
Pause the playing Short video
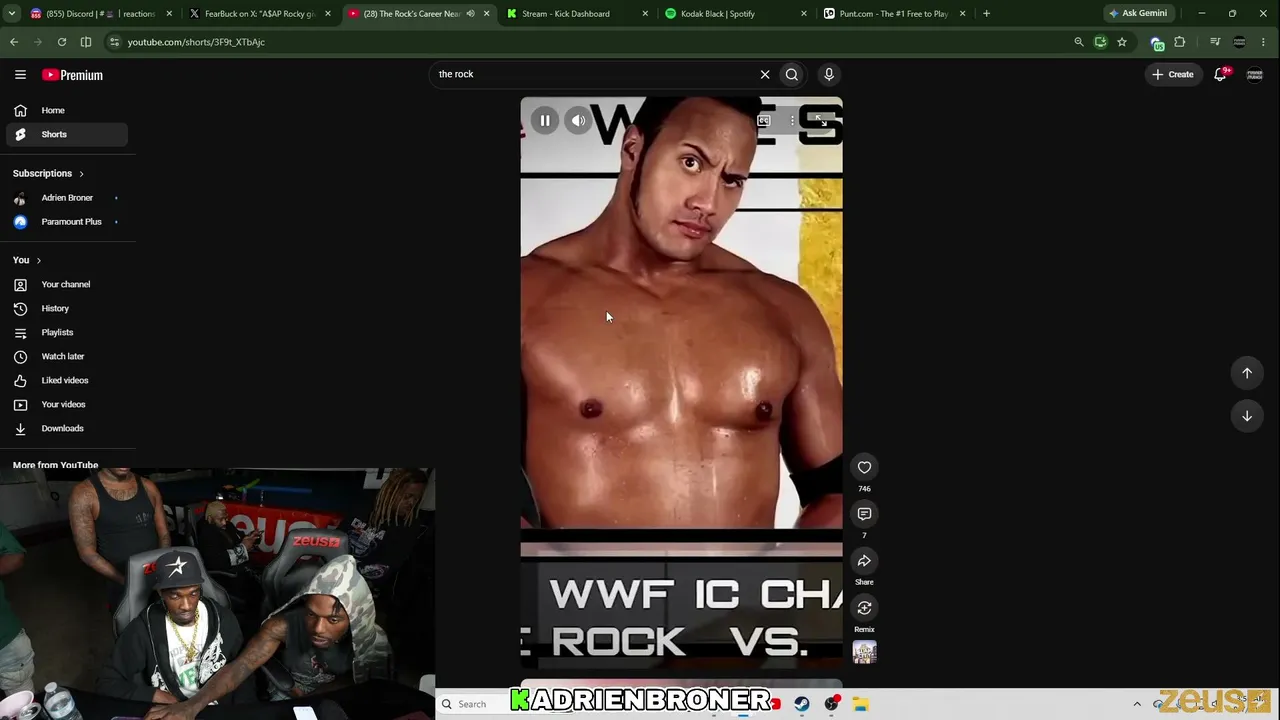tap(545, 121)
